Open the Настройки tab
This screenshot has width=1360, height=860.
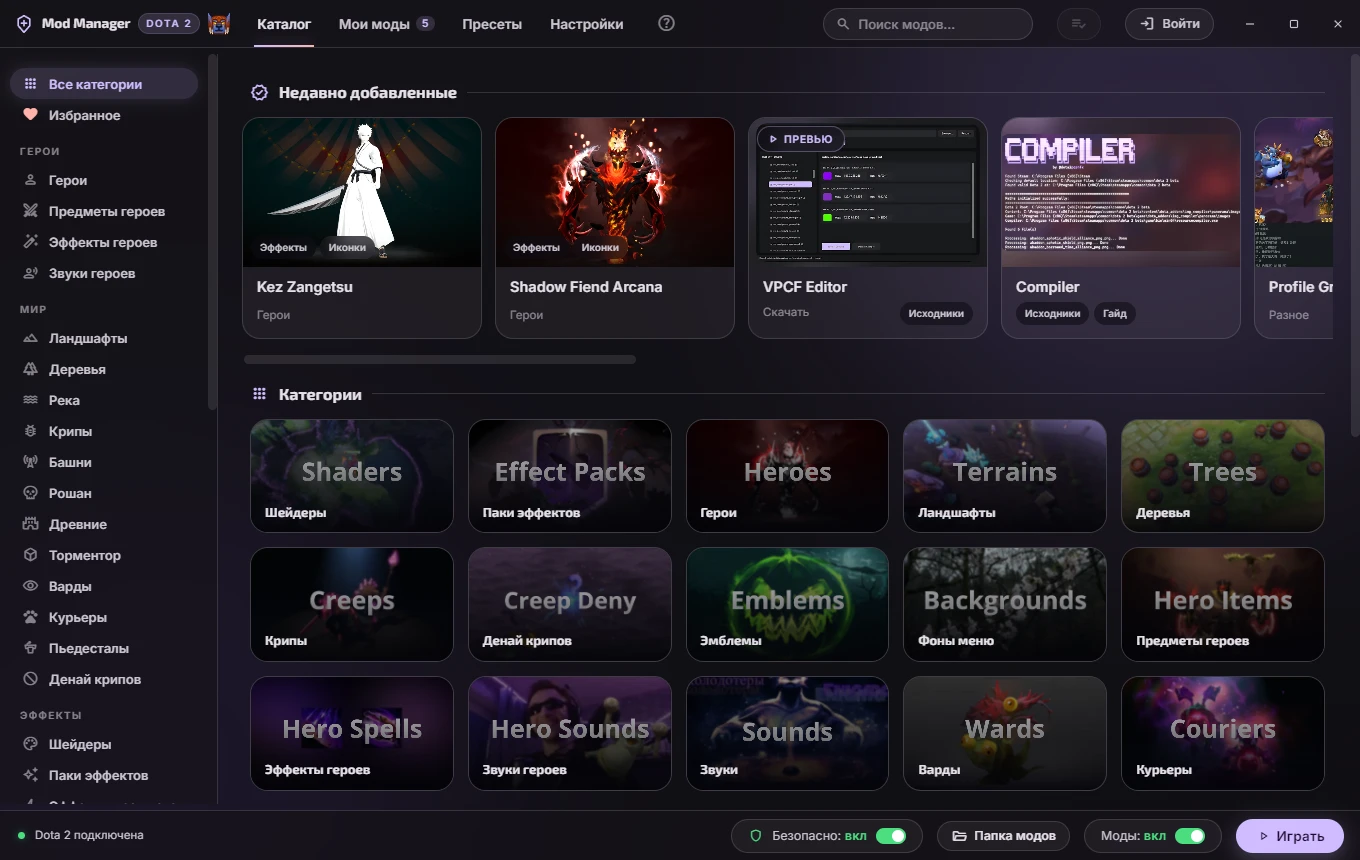(x=587, y=24)
